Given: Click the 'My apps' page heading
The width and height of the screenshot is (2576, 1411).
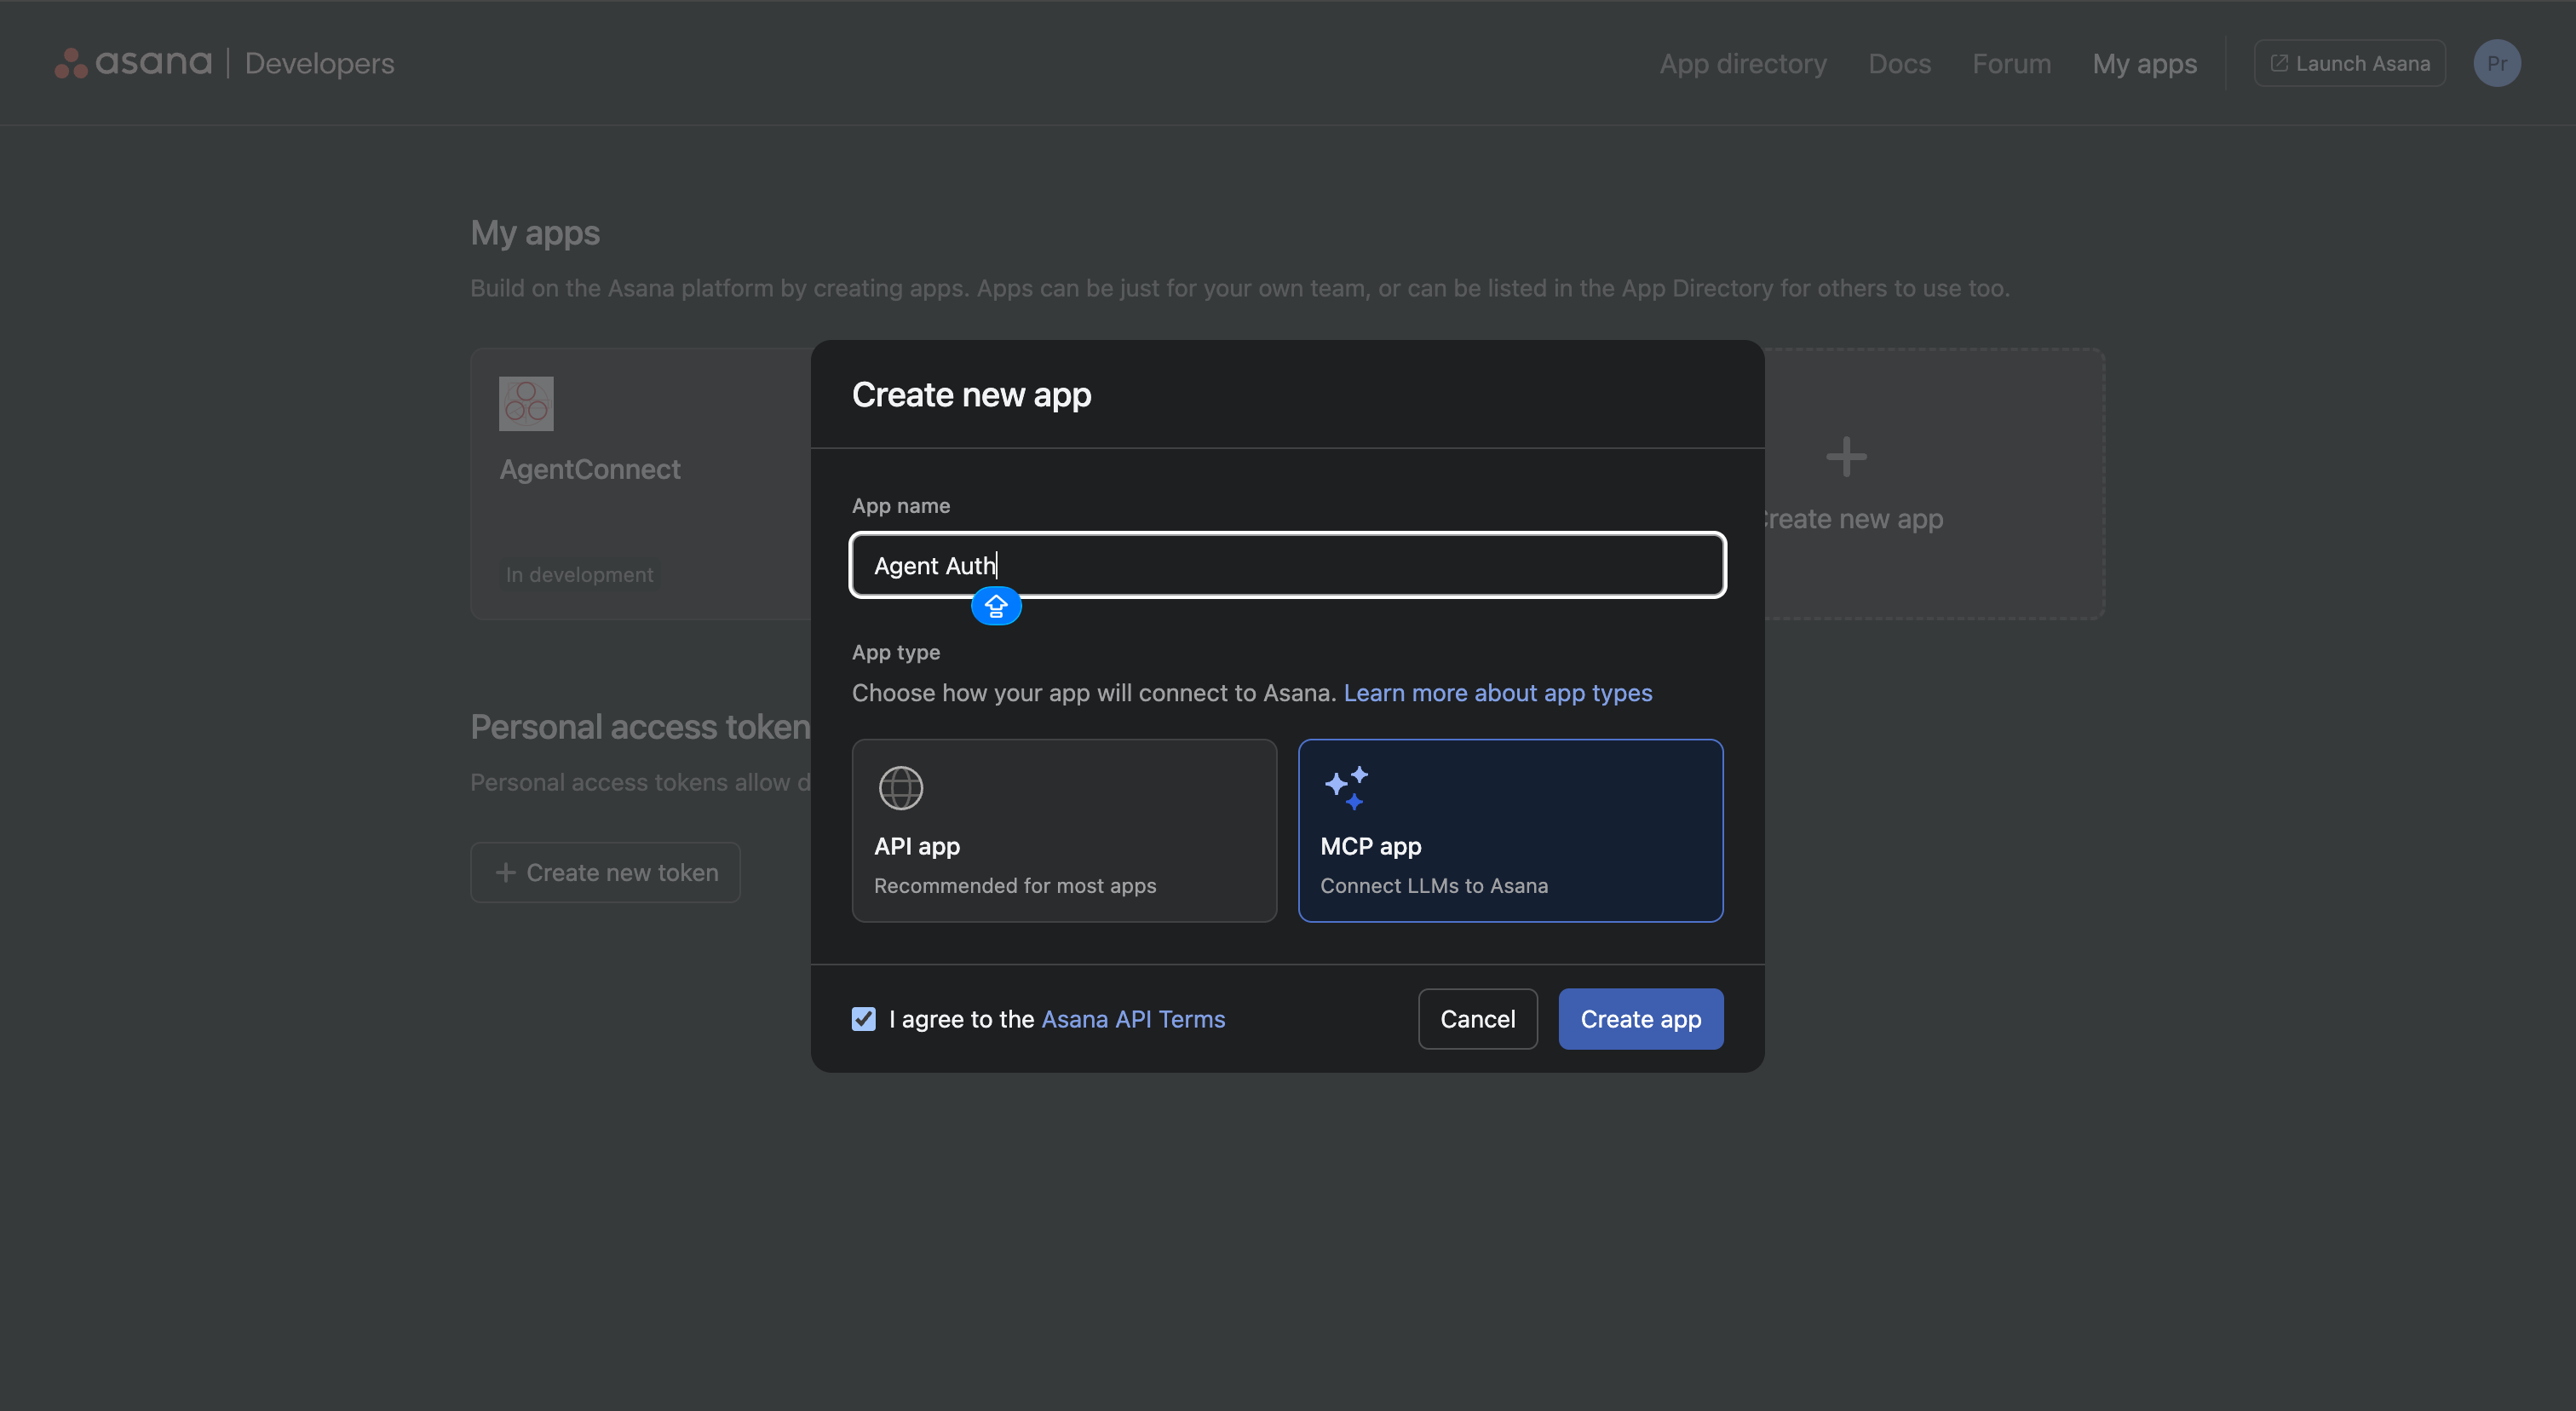Looking at the screenshot, I should (x=535, y=233).
